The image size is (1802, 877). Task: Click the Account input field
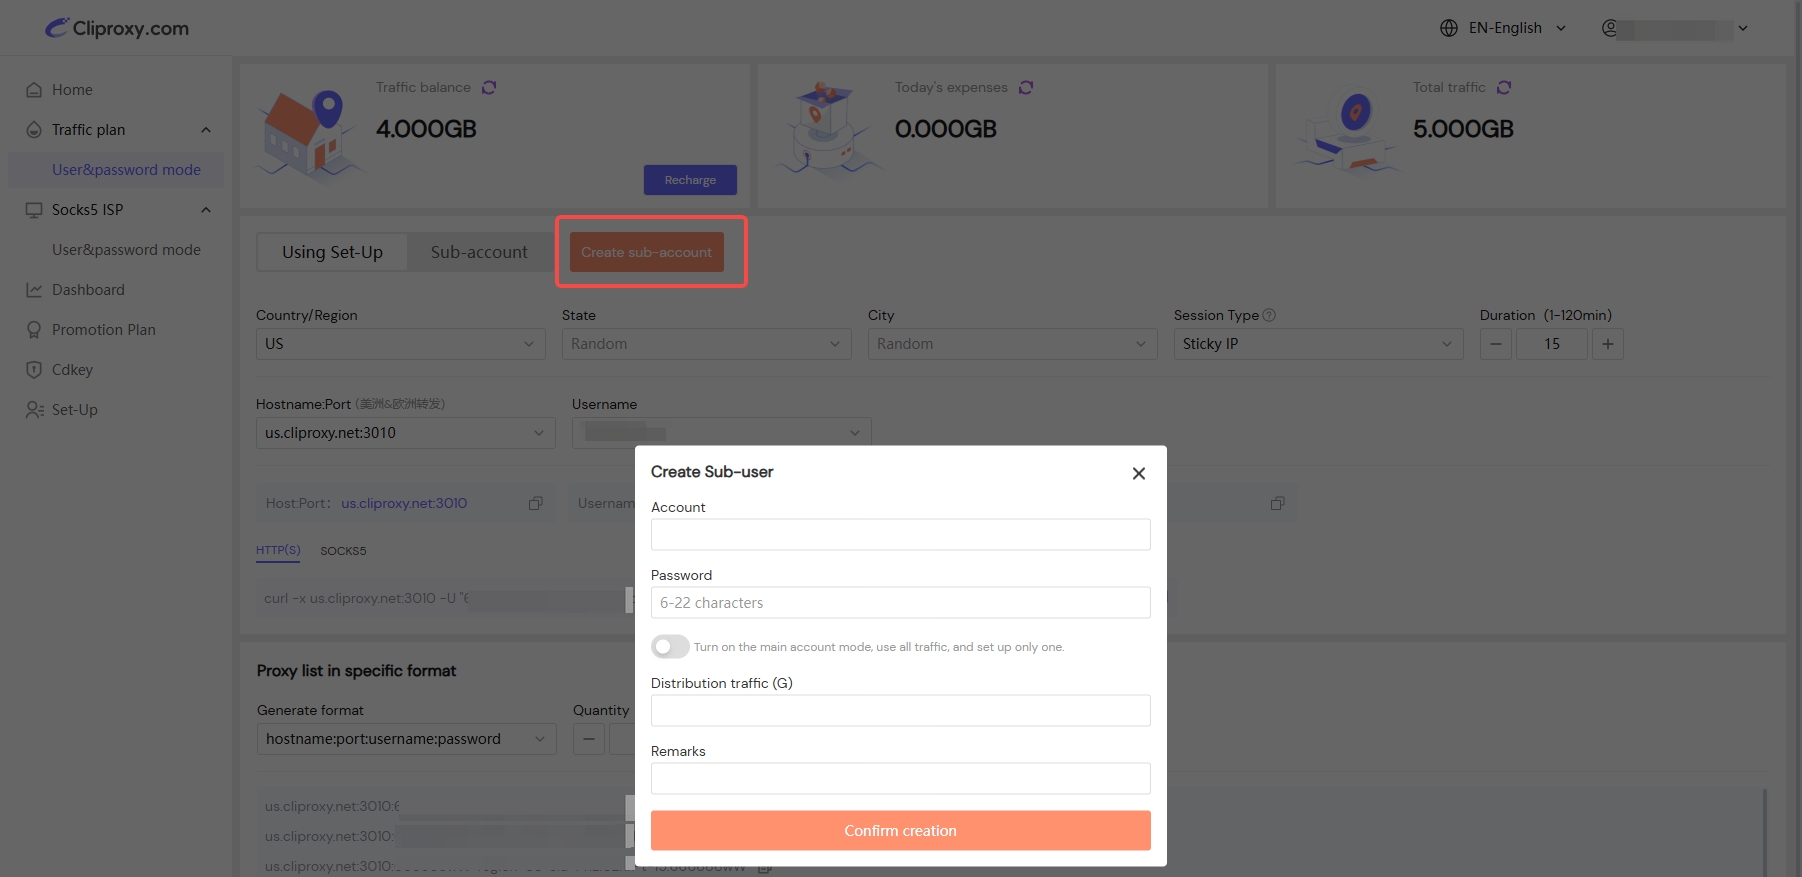pyautogui.click(x=900, y=535)
